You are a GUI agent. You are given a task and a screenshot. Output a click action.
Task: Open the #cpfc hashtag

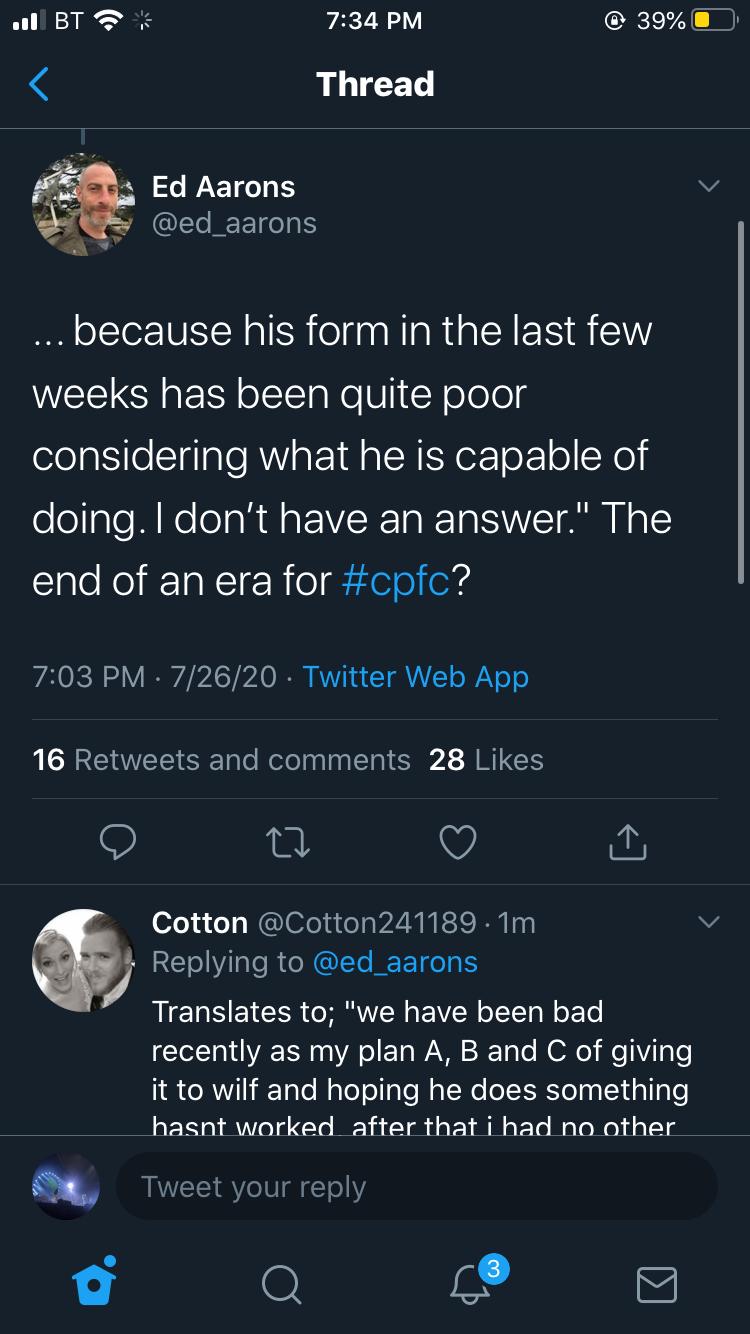click(394, 581)
